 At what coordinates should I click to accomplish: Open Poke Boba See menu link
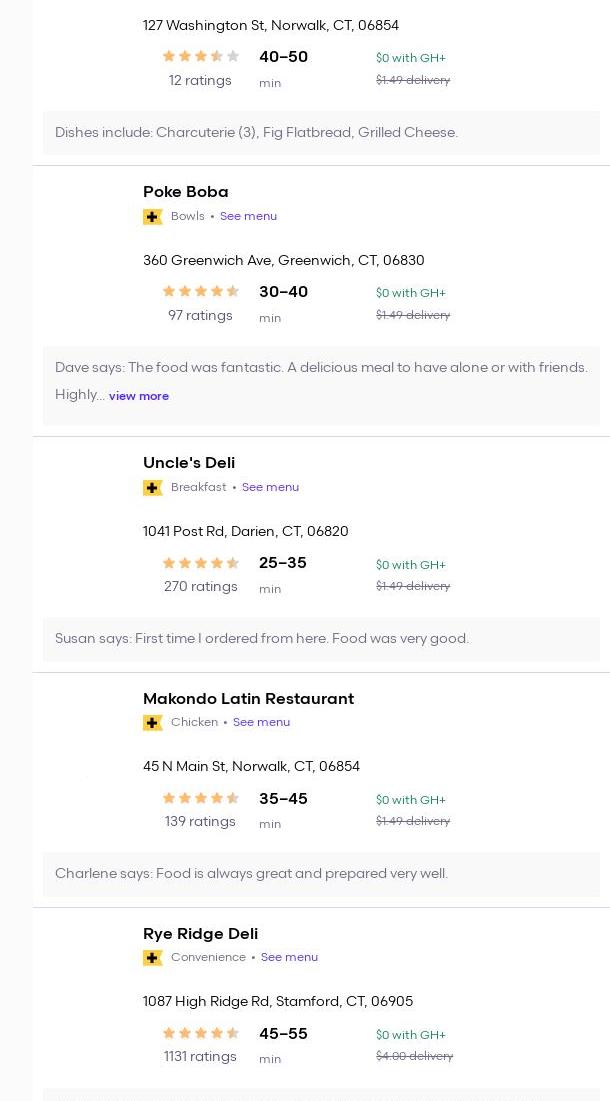pos(248,216)
